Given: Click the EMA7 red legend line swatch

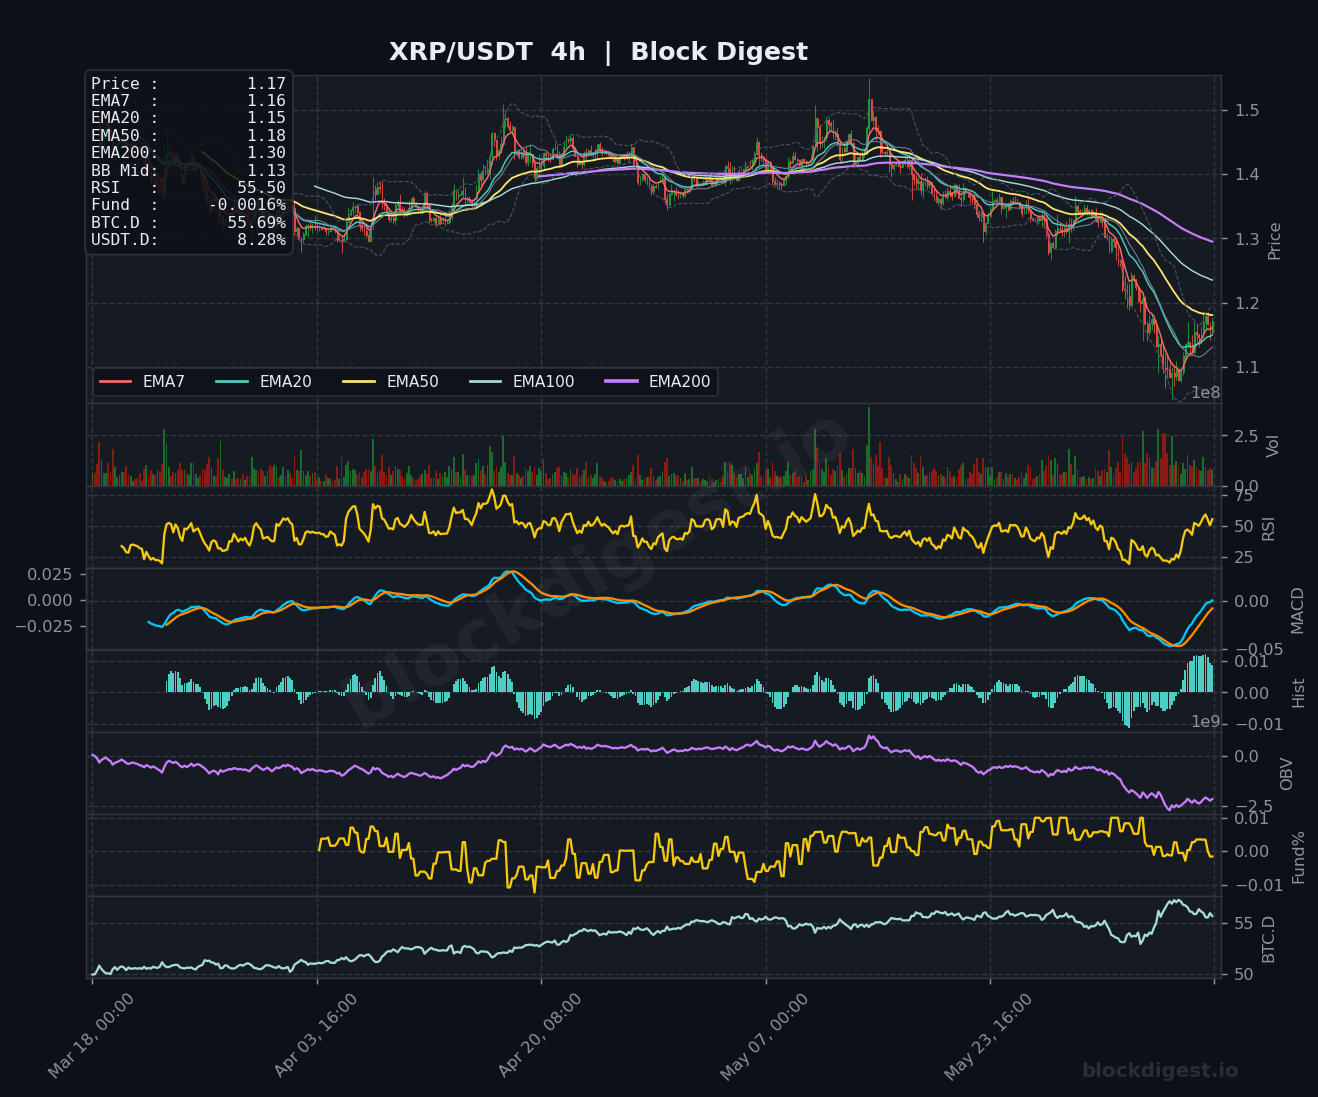Looking at the screenshot, I should pos(116,382).
